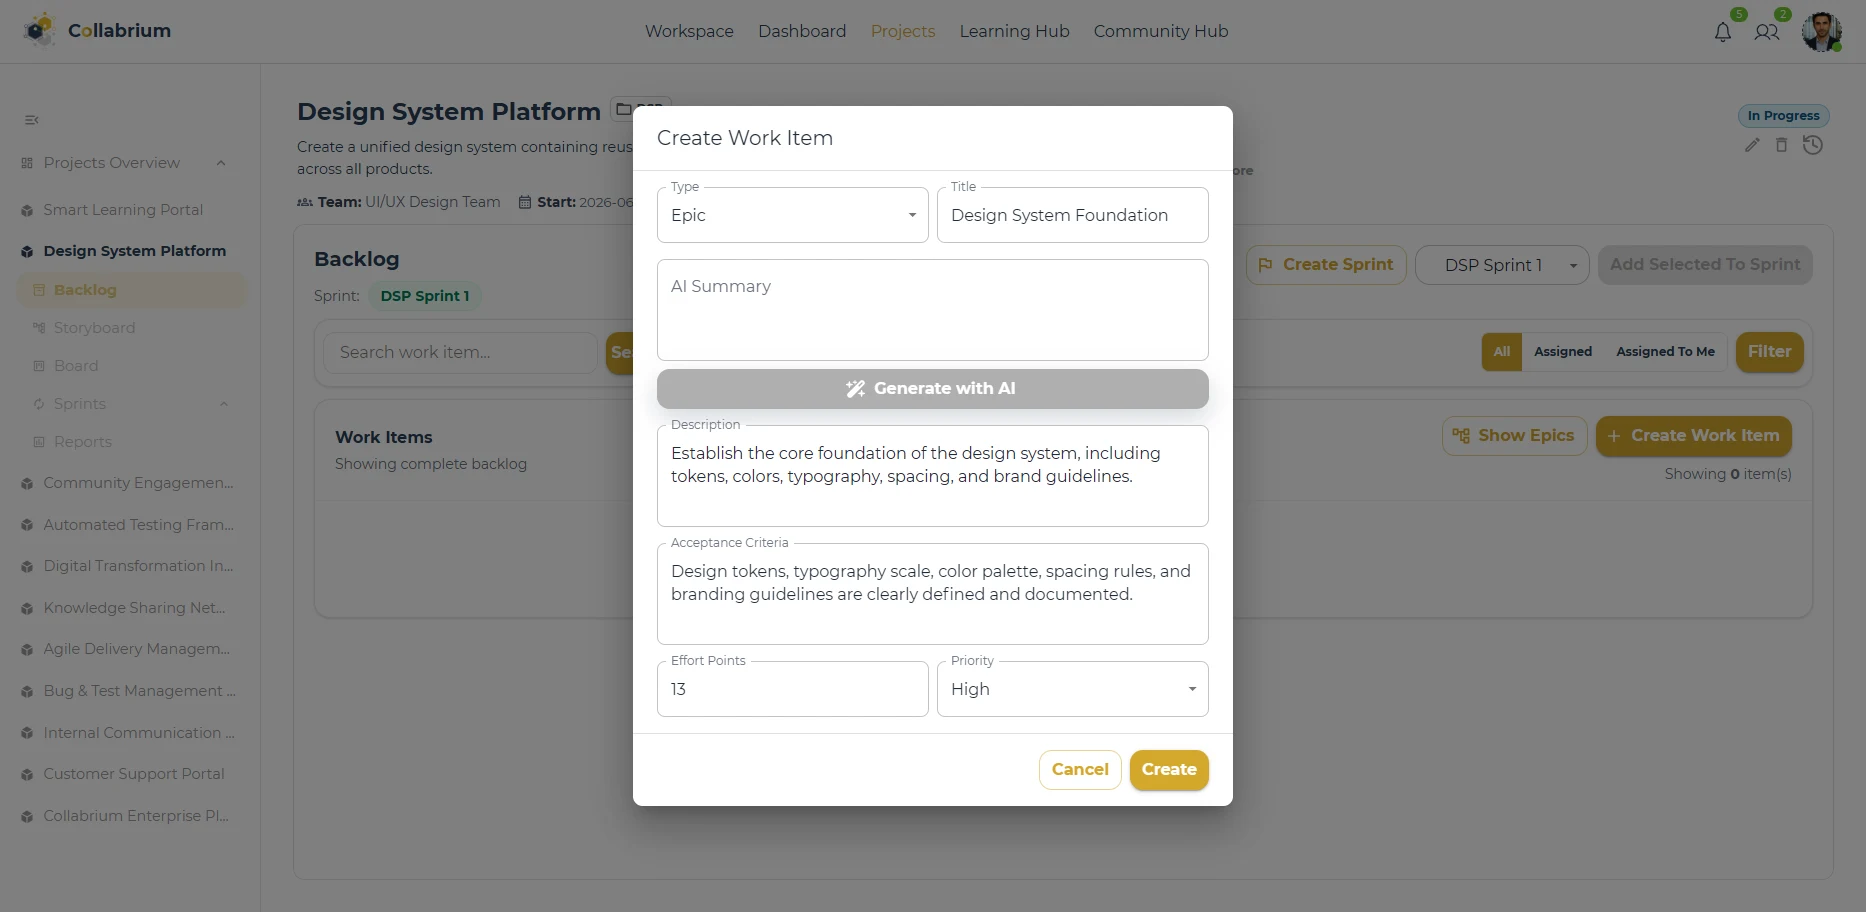Click the Description text area
The image size is (1866, 912).
point(932,476)
